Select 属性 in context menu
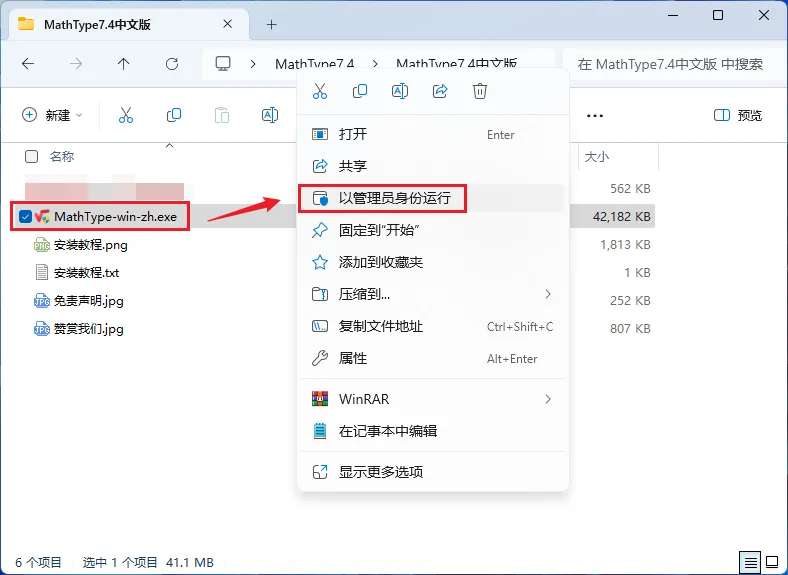 coord(432,358)
